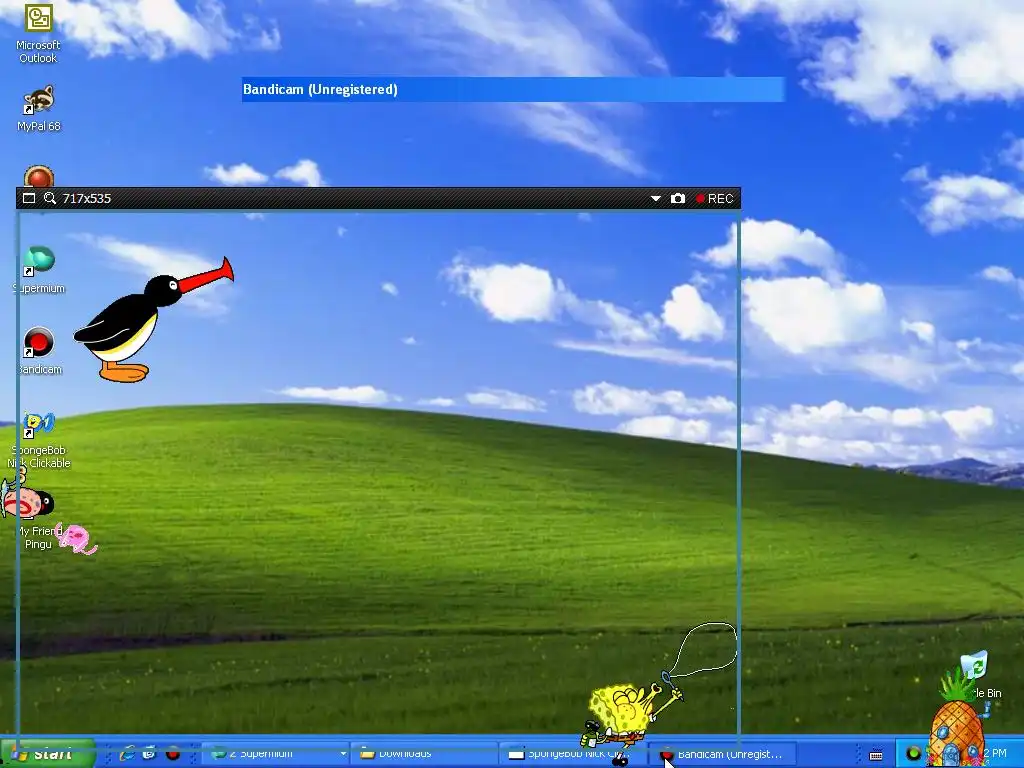Expand the Supermium taskbar group
Viewport: 1024px width, 768px height.
tap(276, 754)
